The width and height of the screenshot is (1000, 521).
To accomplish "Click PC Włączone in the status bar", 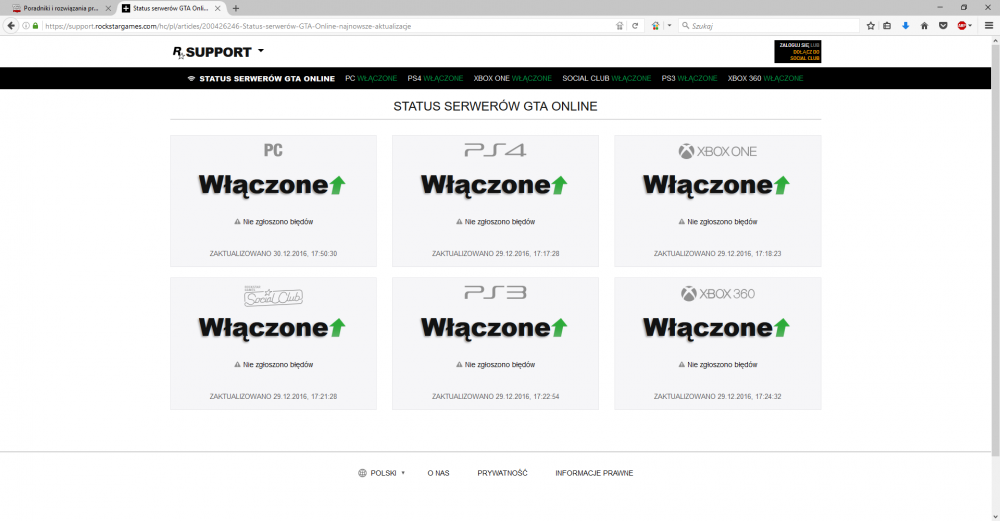I will tap(371, 78).
